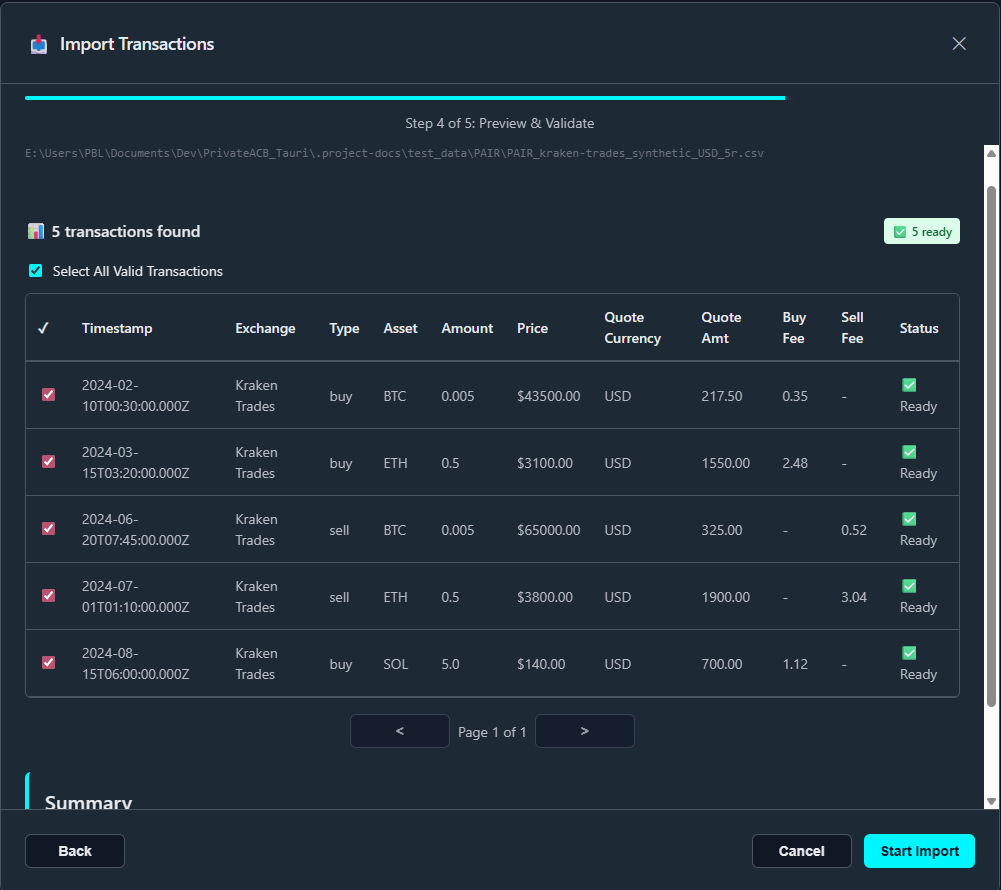Go to previous page with < button
The height and width of the screenshot is (890, 1001).
[x=400, y=731]
